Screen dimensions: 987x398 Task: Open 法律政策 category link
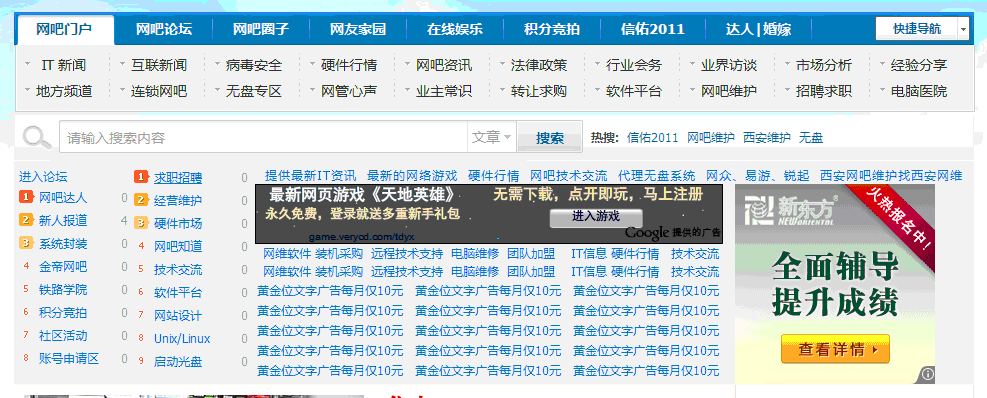tap(539, 65)
